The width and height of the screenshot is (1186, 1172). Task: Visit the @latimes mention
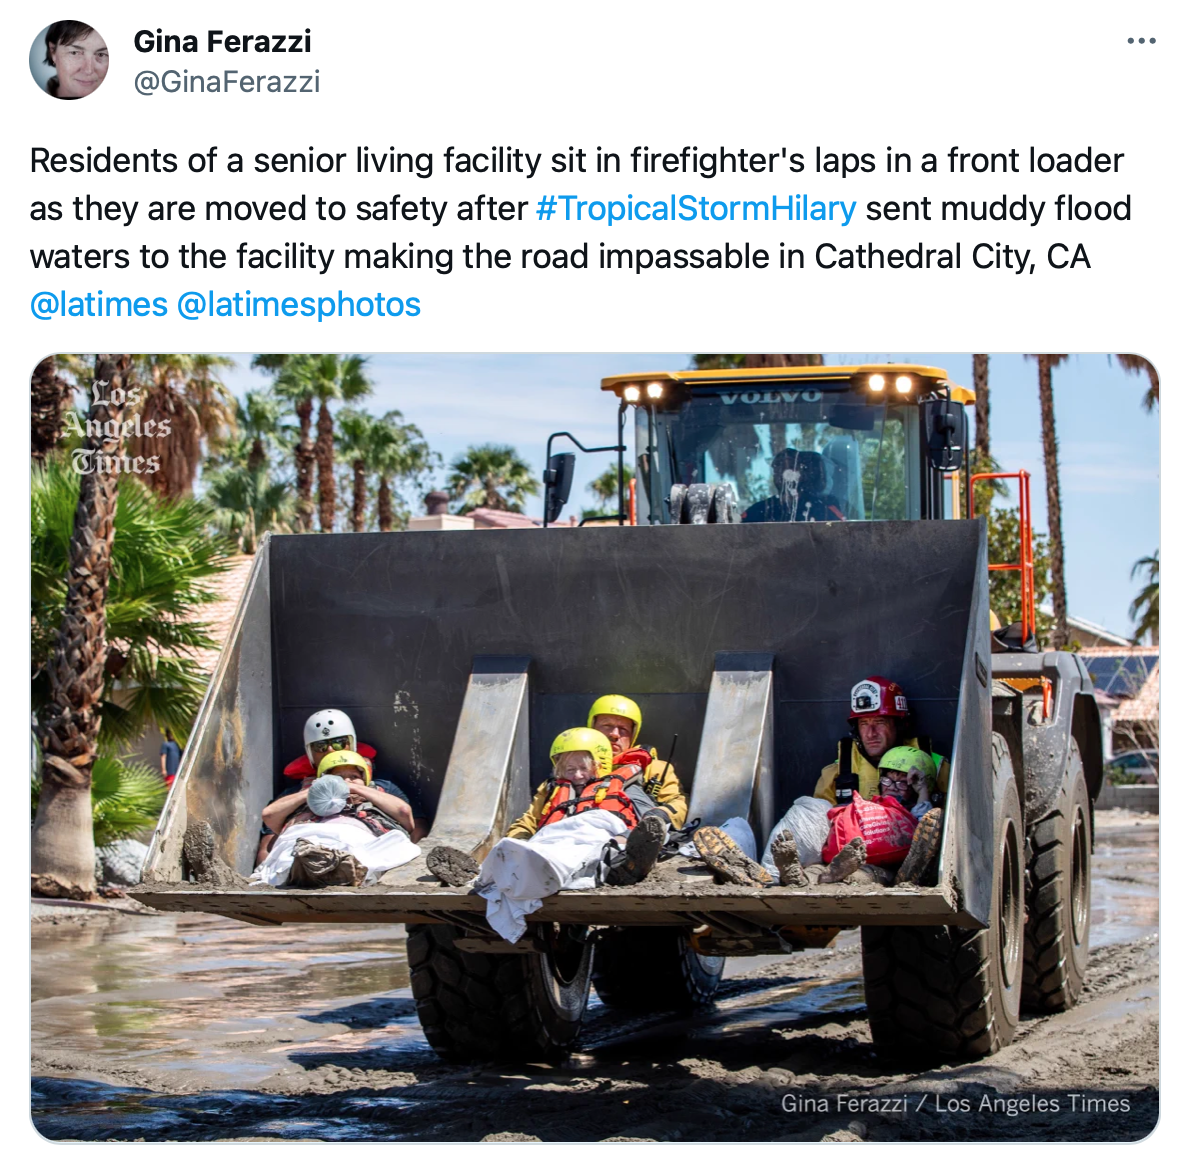click(98, 304)
